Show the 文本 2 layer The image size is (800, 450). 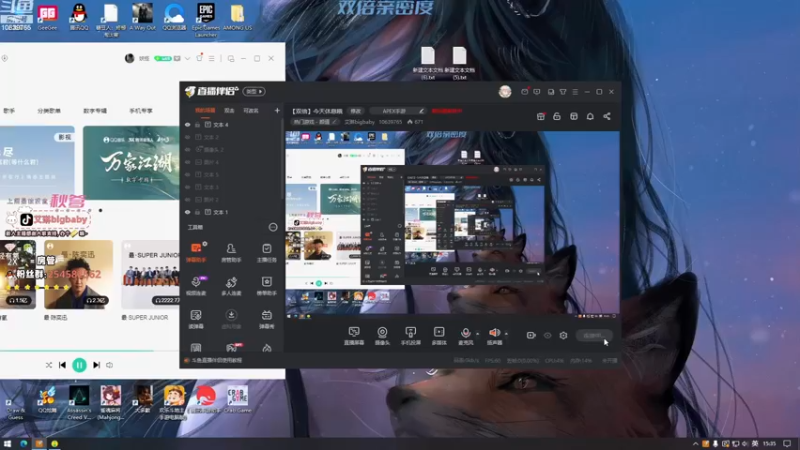tap(187, 137)
